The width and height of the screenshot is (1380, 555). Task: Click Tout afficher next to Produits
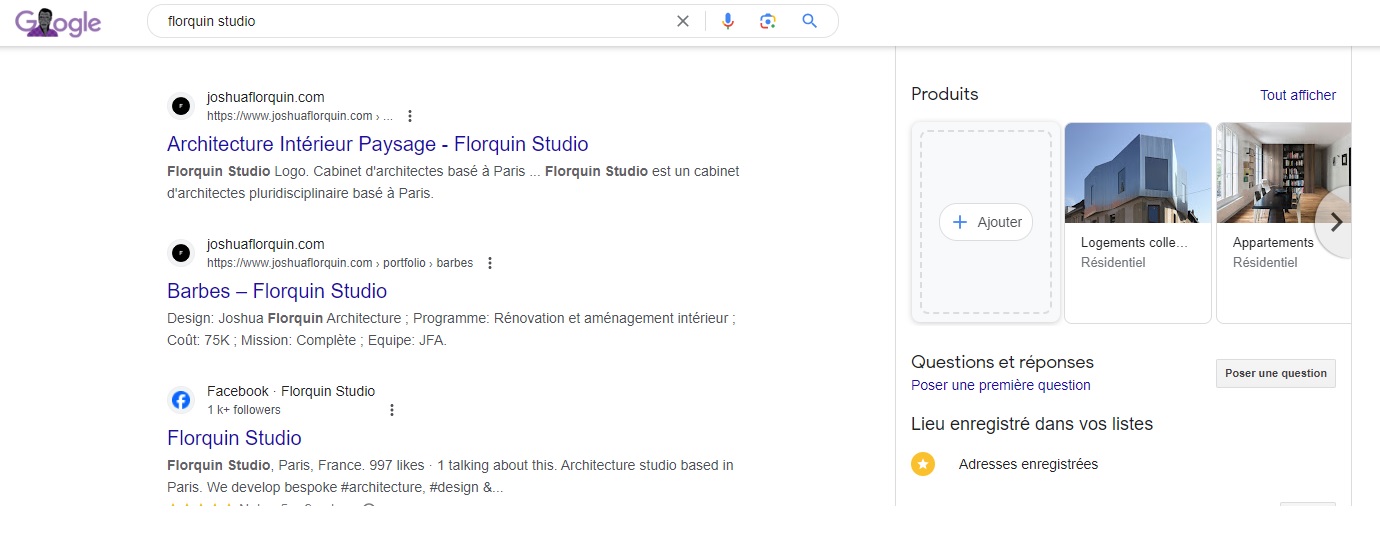coord(1298,95)
